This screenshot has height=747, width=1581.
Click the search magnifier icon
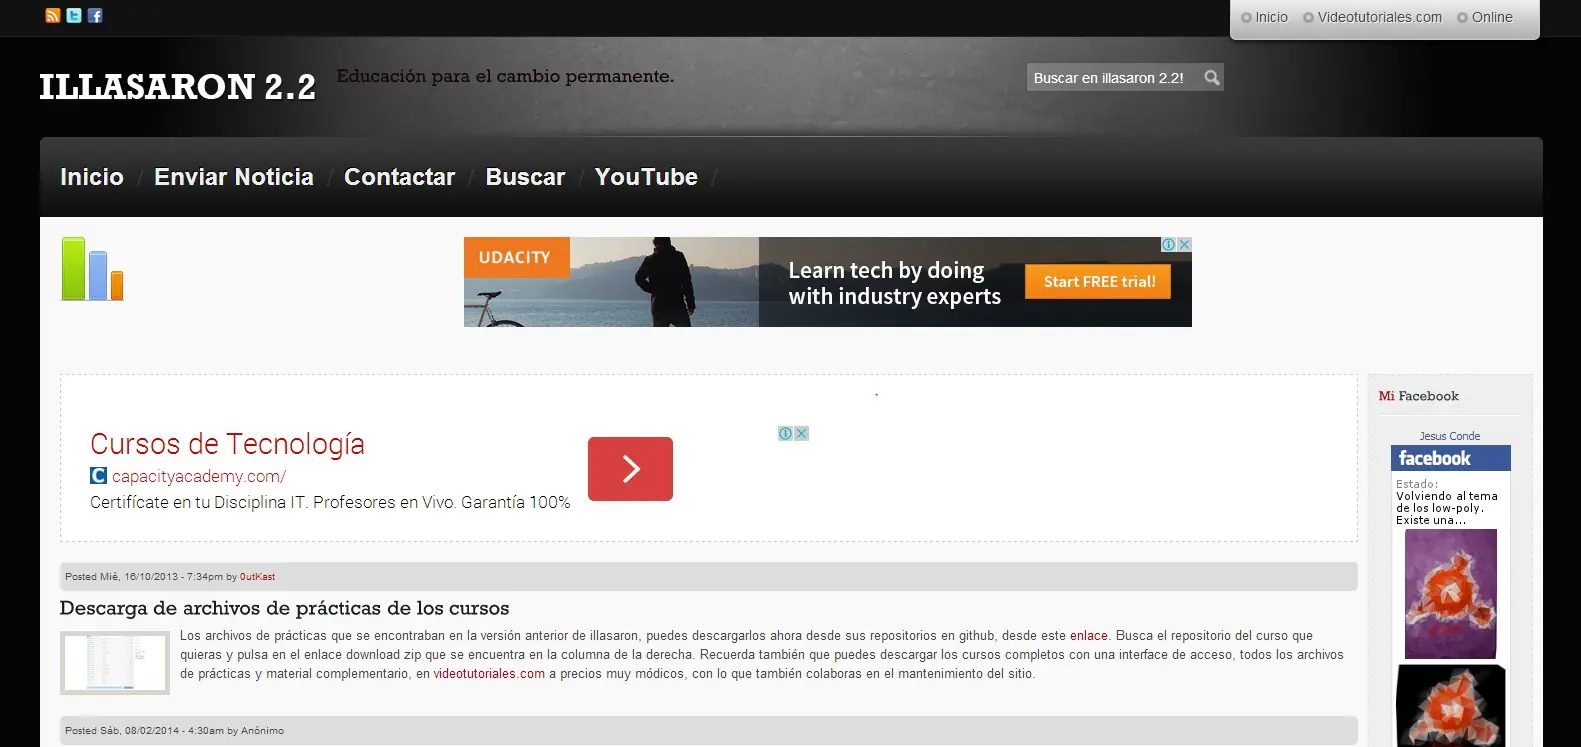(1211, 78)
